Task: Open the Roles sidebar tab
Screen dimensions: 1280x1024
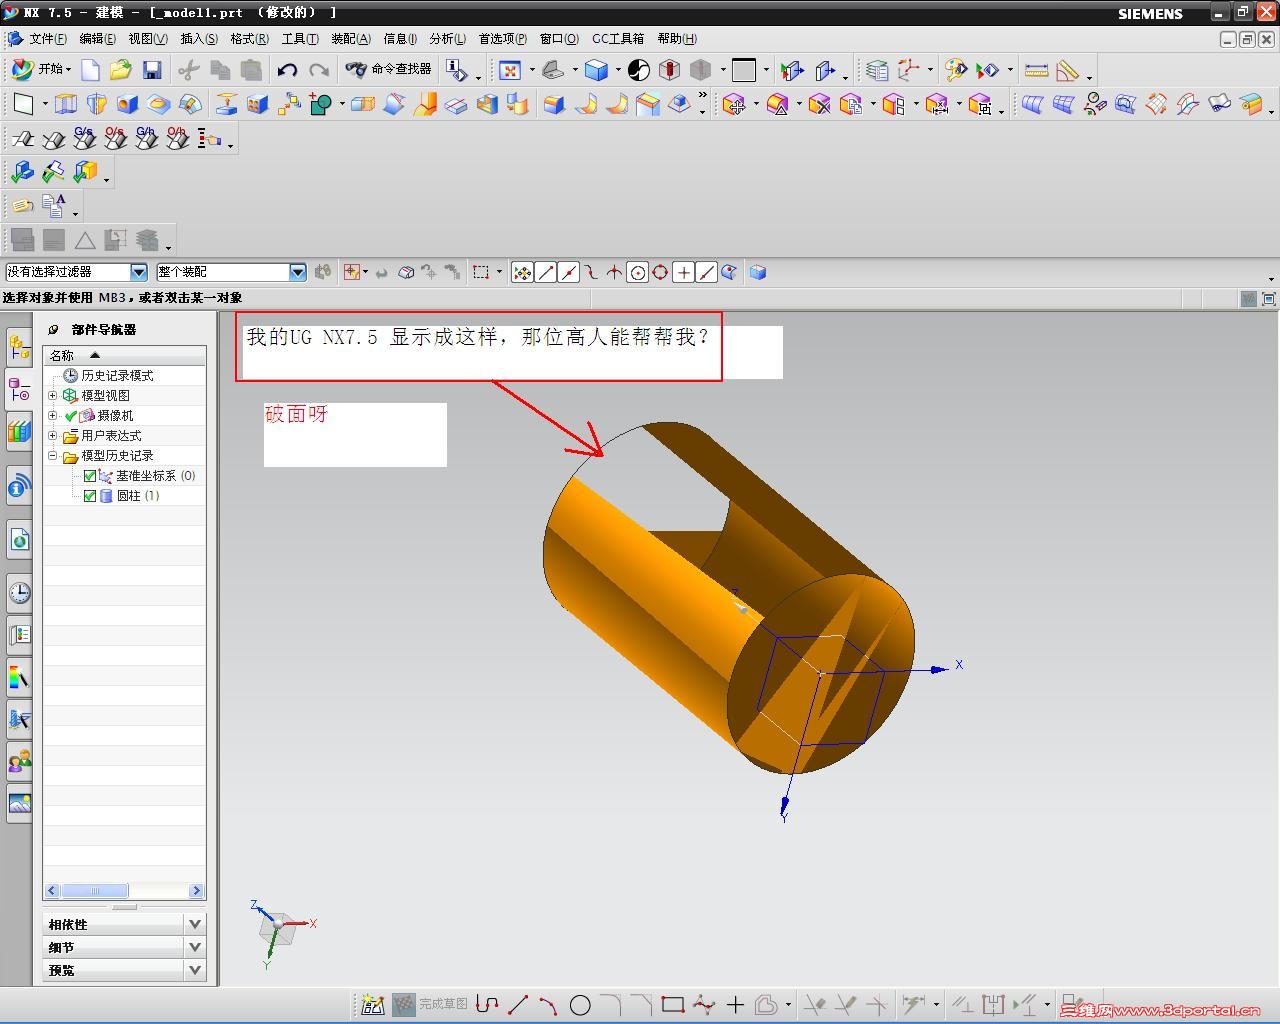Action: coord(19,762)
